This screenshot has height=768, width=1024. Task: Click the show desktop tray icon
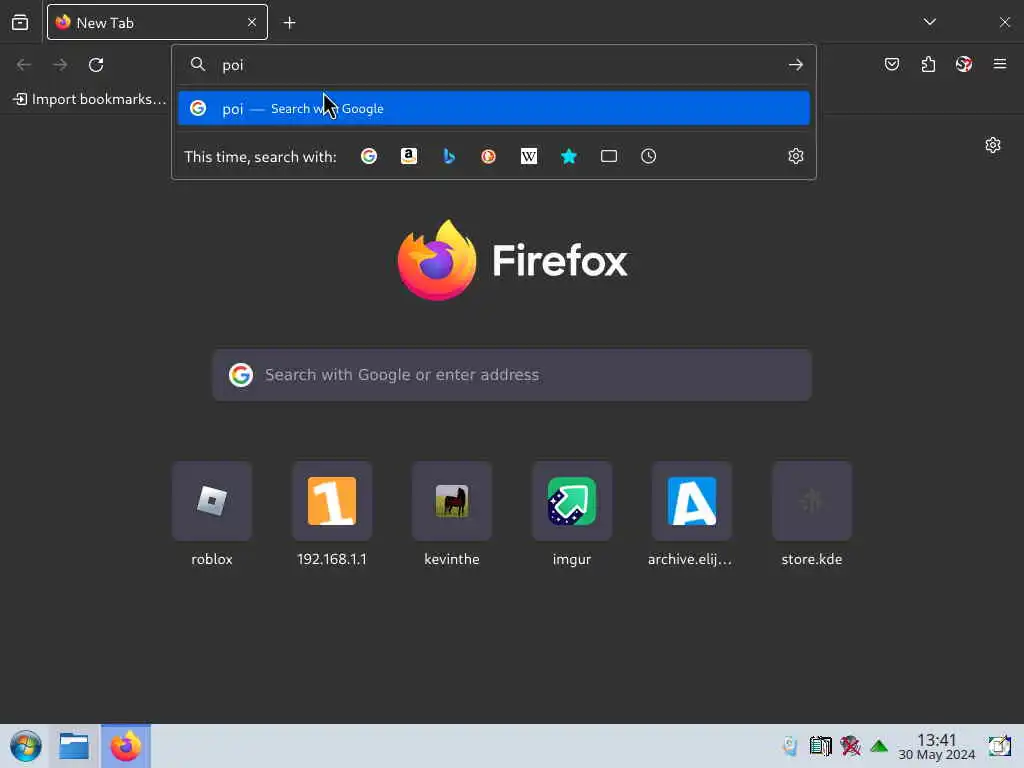point(1000,746)
